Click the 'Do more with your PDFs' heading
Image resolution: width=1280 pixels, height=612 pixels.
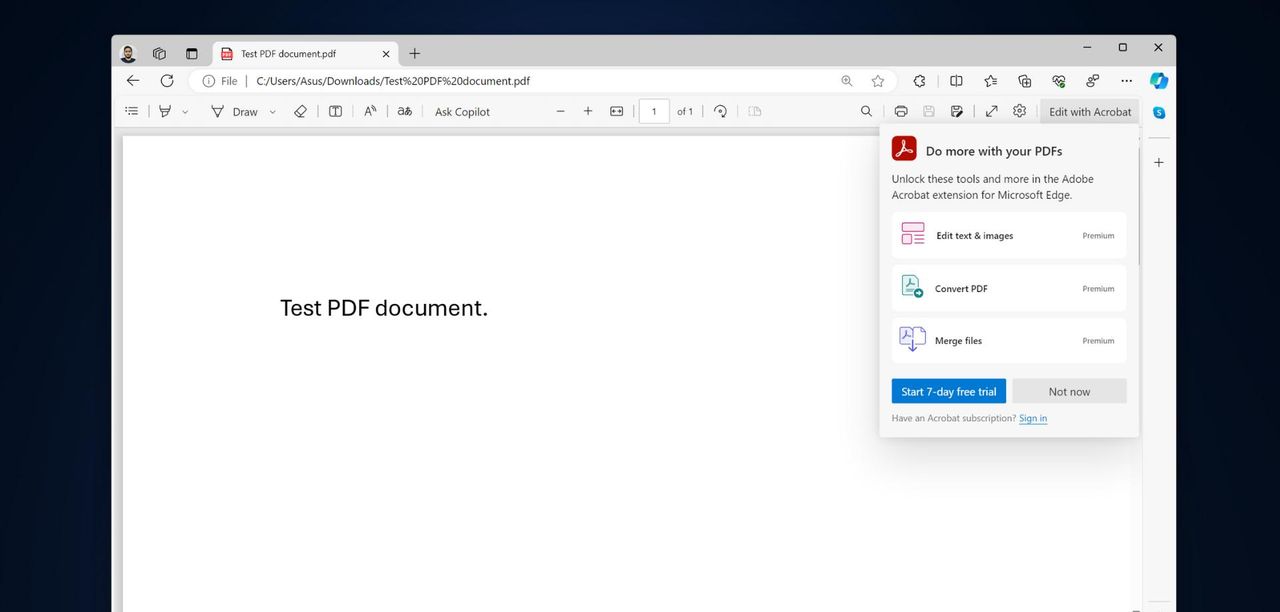click(x=994, y=151)
